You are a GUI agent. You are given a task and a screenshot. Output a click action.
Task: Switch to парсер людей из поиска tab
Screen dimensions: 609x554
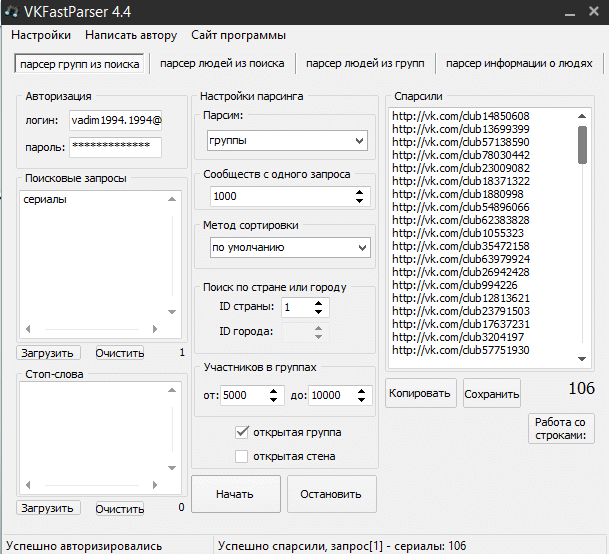coord(222,63)
